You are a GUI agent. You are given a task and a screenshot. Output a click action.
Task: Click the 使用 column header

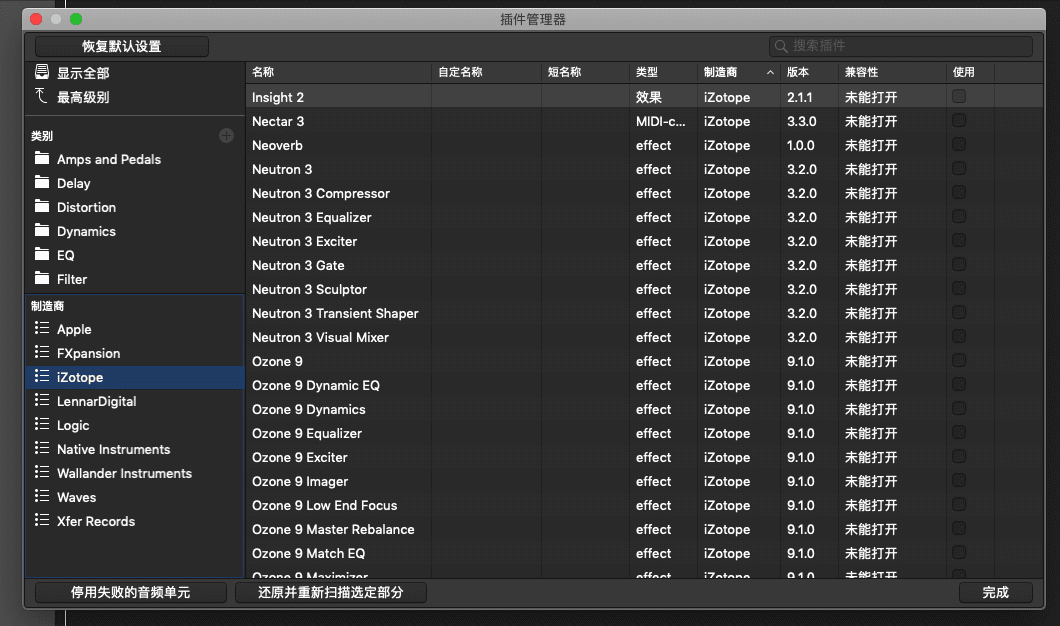click(x=971, y=72)
